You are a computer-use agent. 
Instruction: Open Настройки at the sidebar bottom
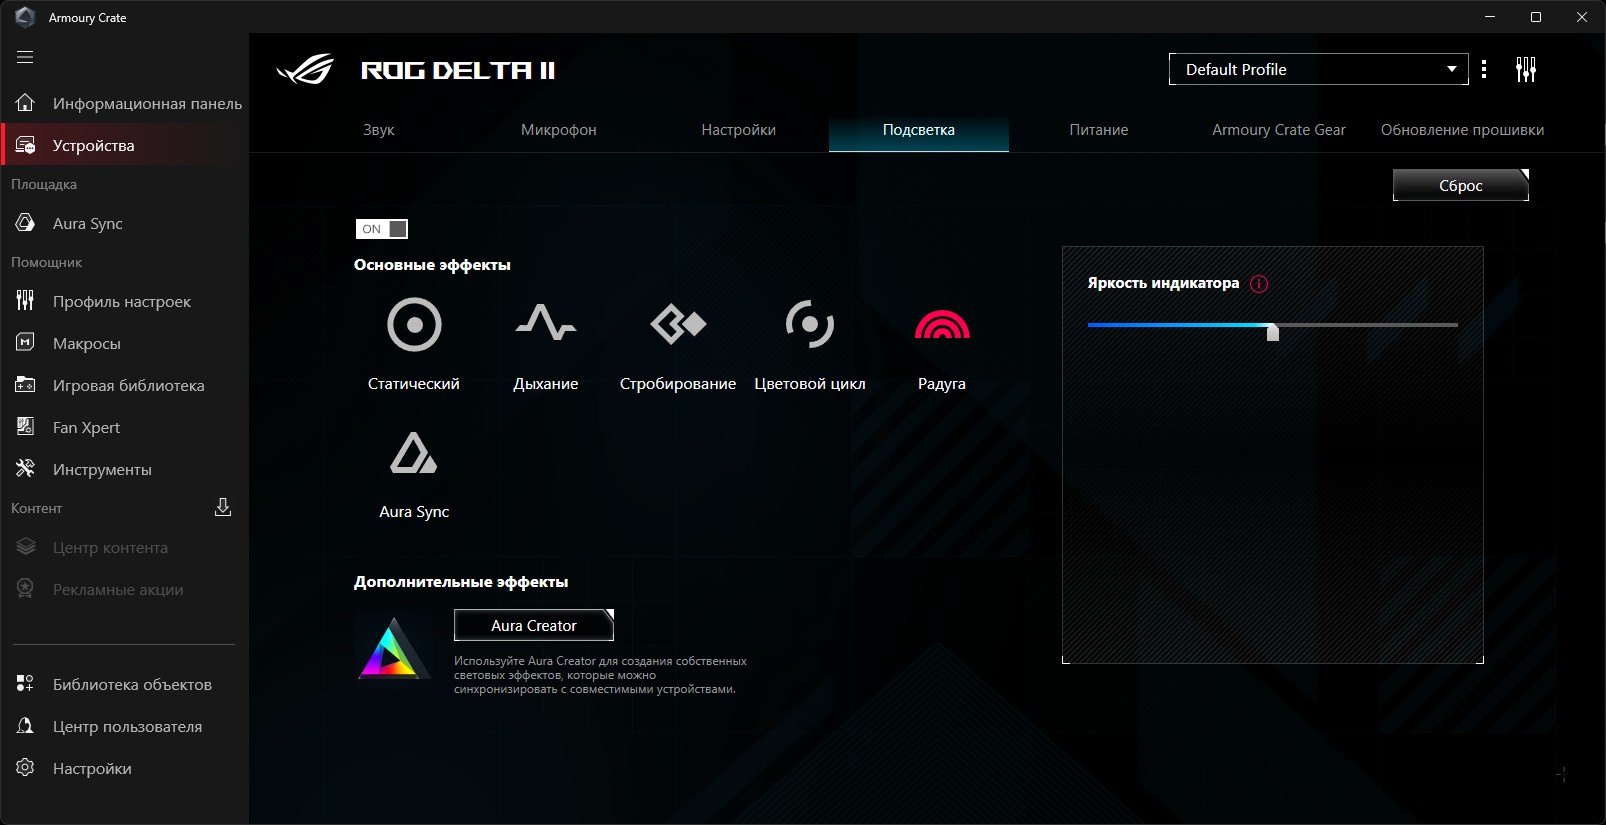click(125, 768)
